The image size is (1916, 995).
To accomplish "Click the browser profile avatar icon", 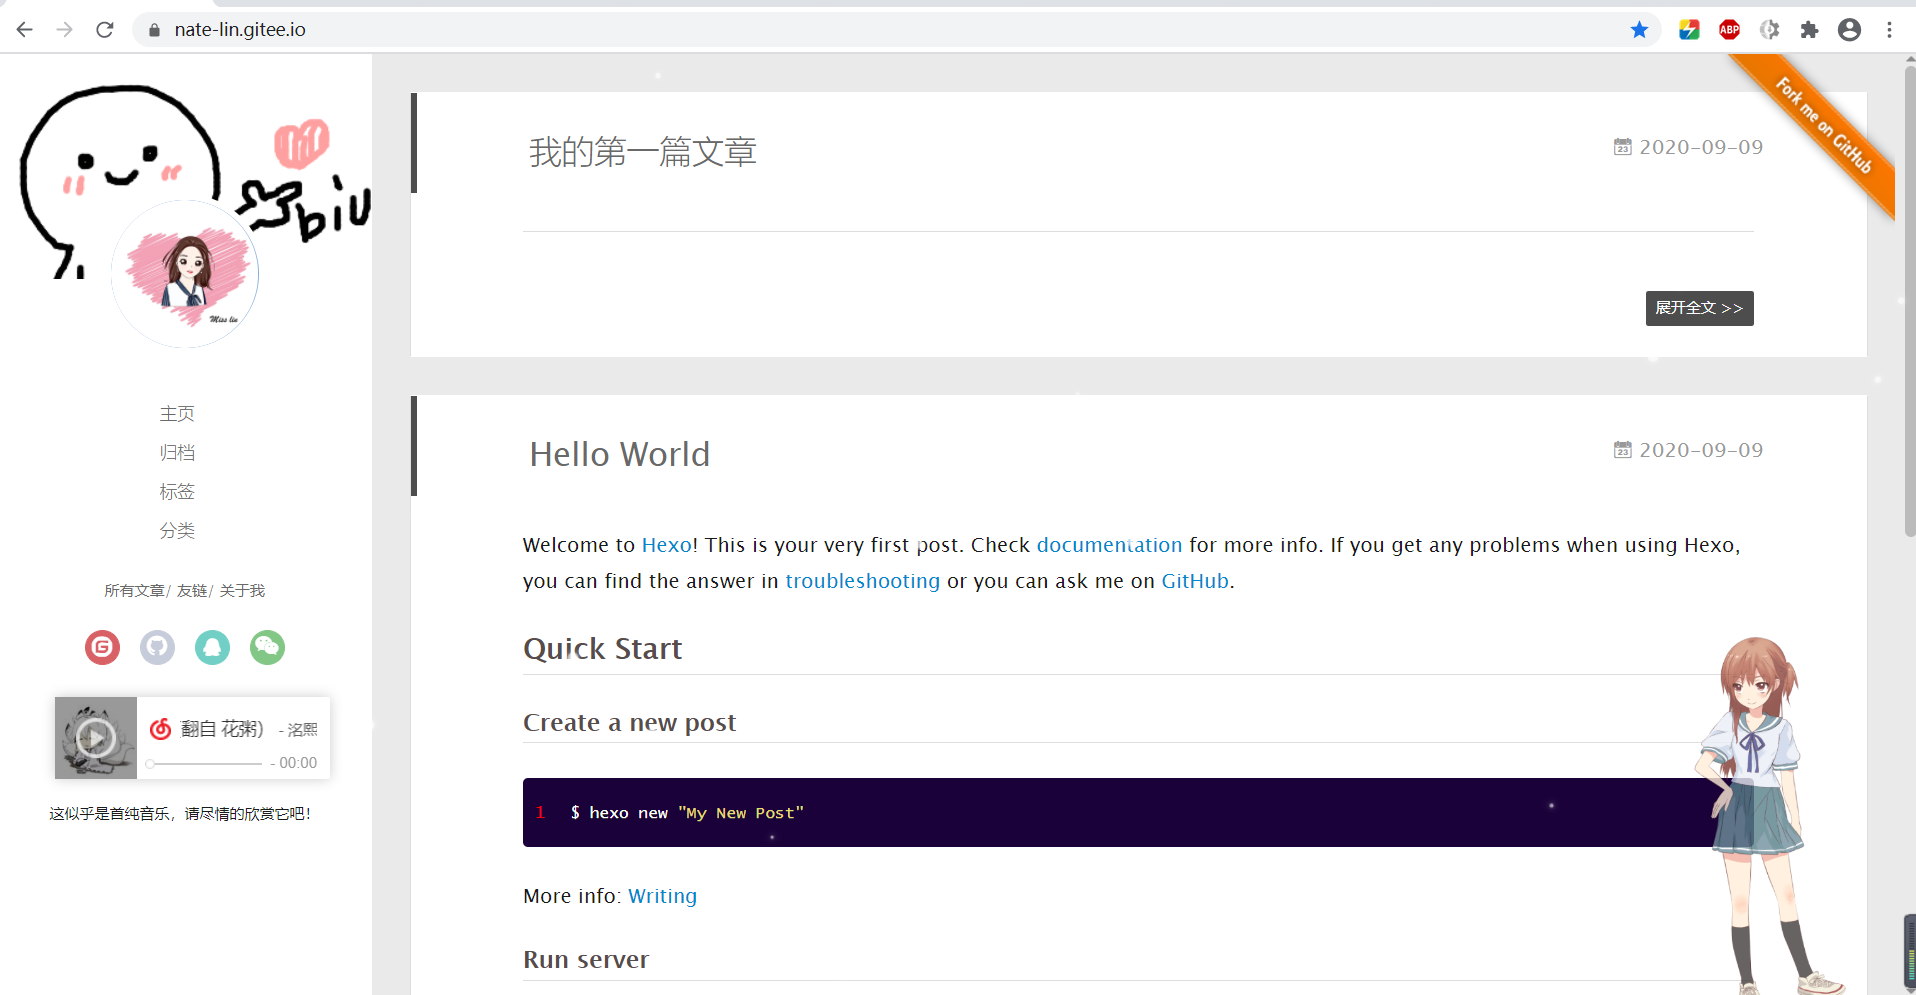I will [x=1849, y=30].
